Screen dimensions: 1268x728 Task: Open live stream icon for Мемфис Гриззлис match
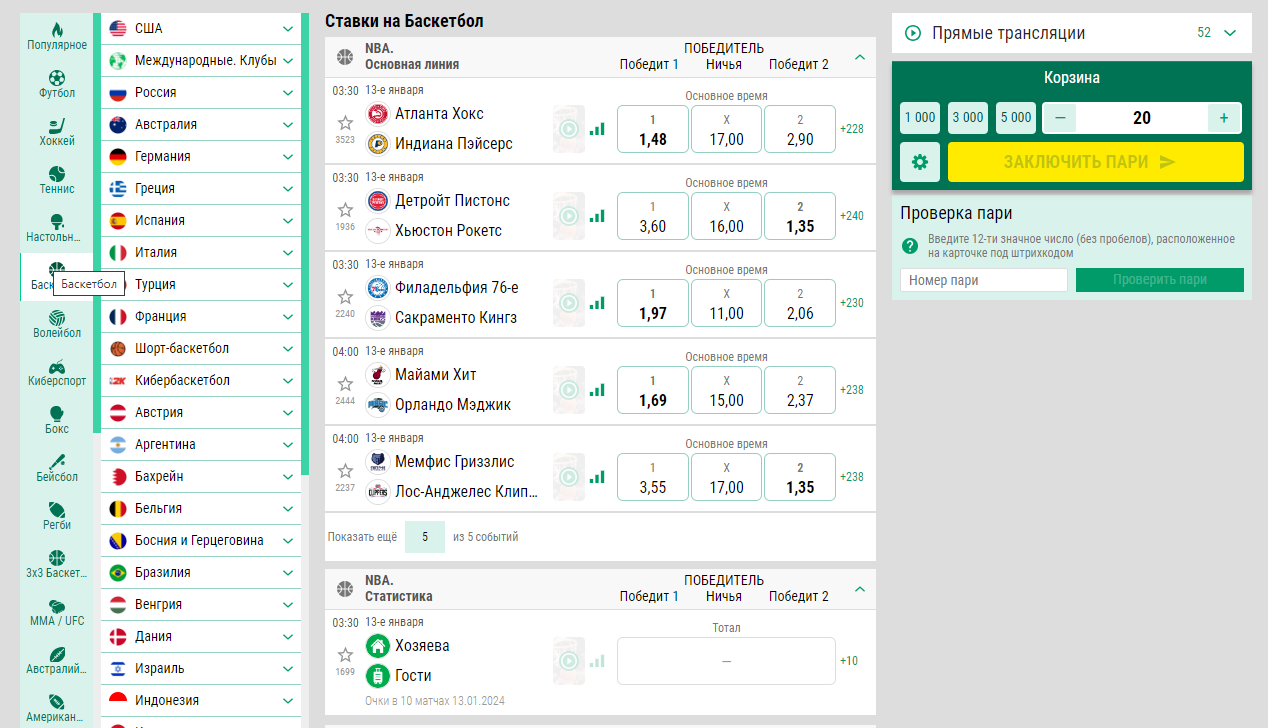[569, 477]
